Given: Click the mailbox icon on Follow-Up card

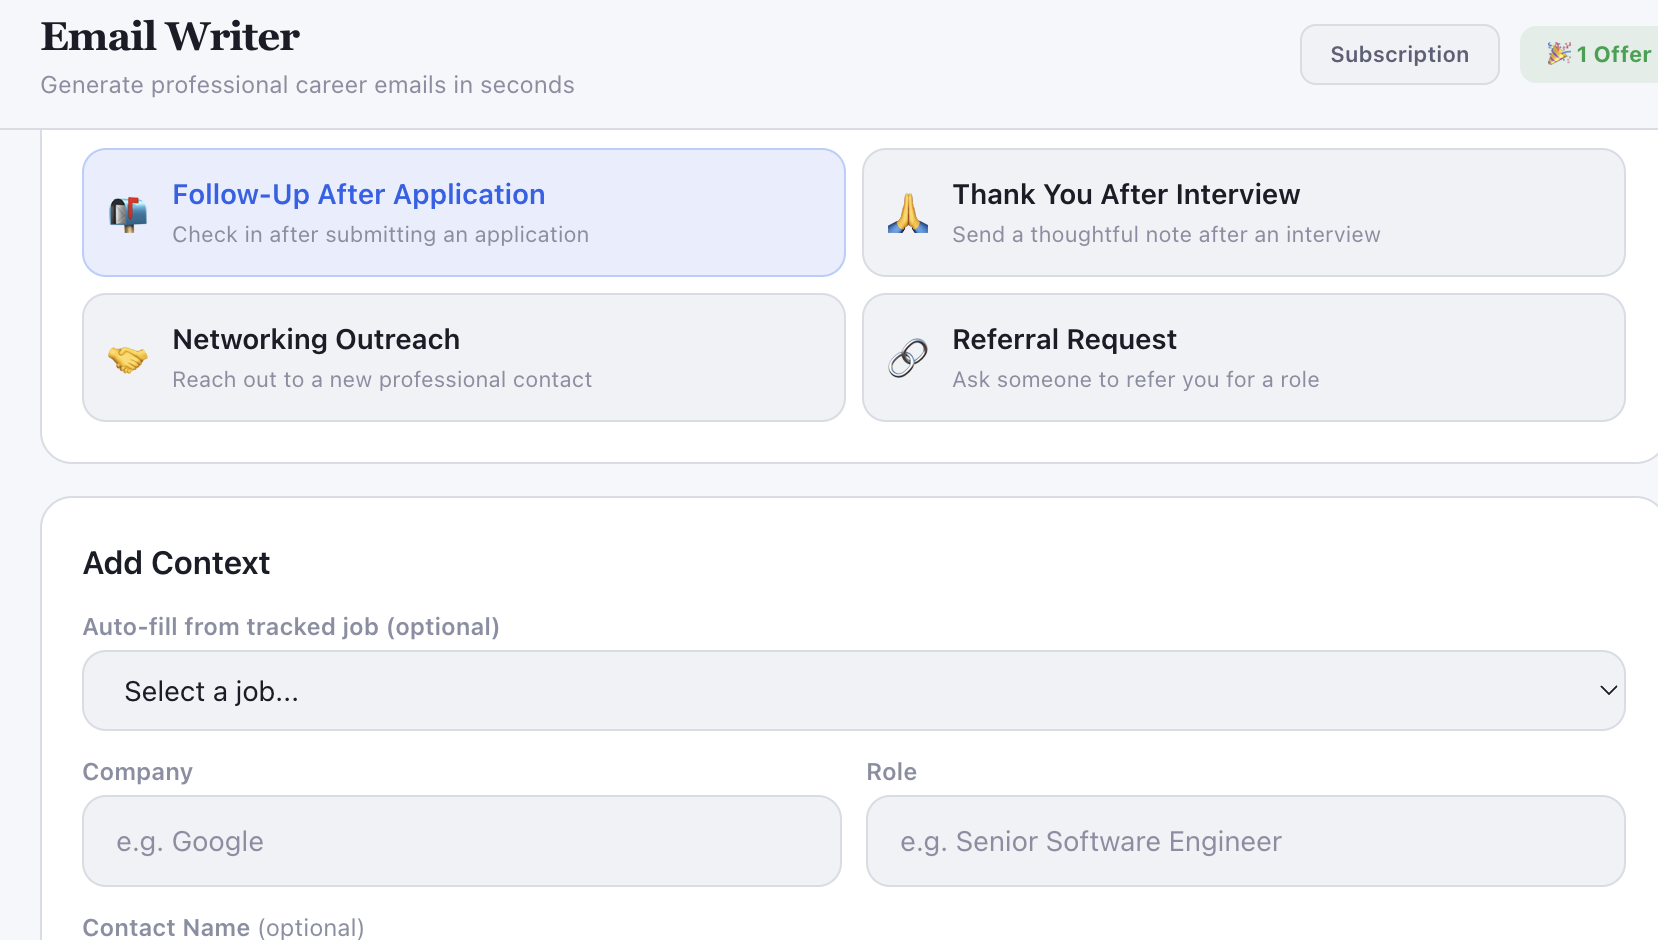Looking at the screenshot, I should pyautogui.click(x=128, y=212).
